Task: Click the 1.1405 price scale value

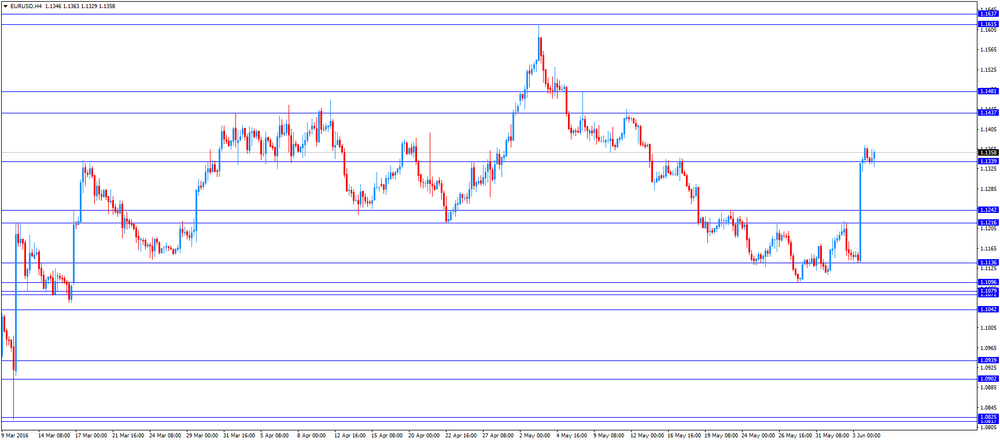Action: point(988,129)
